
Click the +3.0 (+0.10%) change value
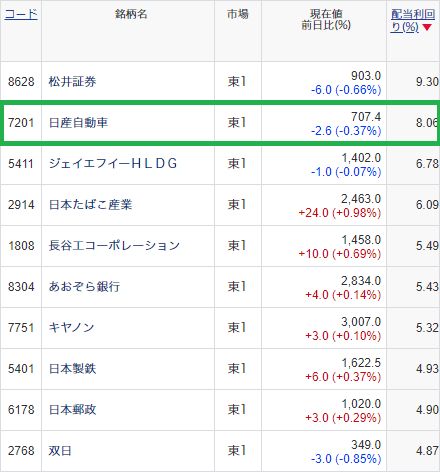343,336
